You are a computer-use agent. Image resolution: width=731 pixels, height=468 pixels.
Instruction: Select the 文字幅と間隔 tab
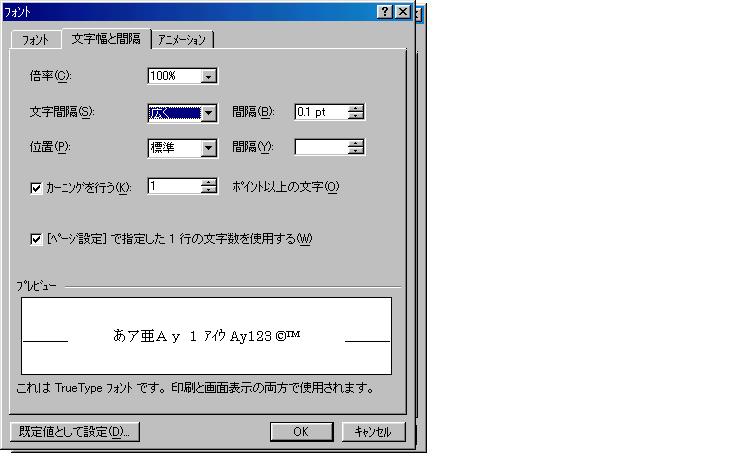(106, 39)
